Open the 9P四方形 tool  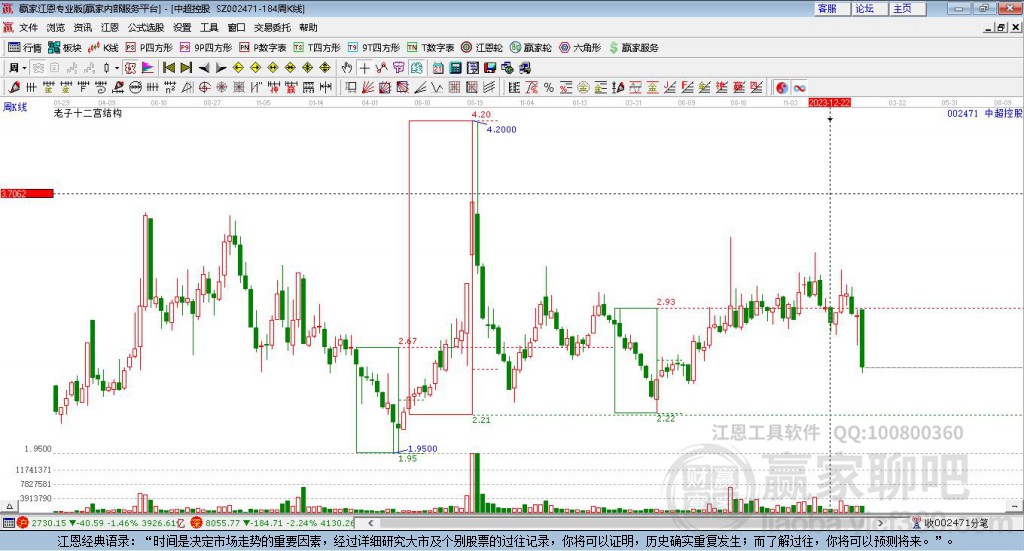pos(205,48)
